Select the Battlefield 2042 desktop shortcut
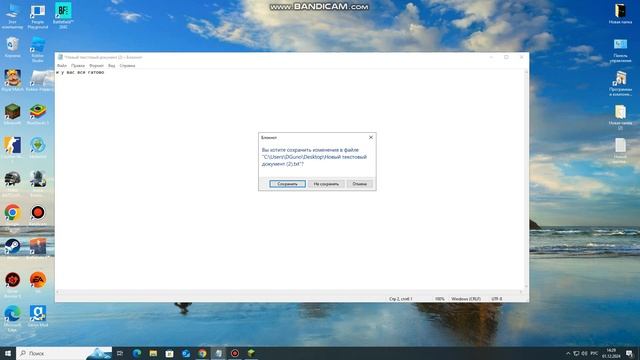Viewport: 640px width, 360px height. coord(63,16)
